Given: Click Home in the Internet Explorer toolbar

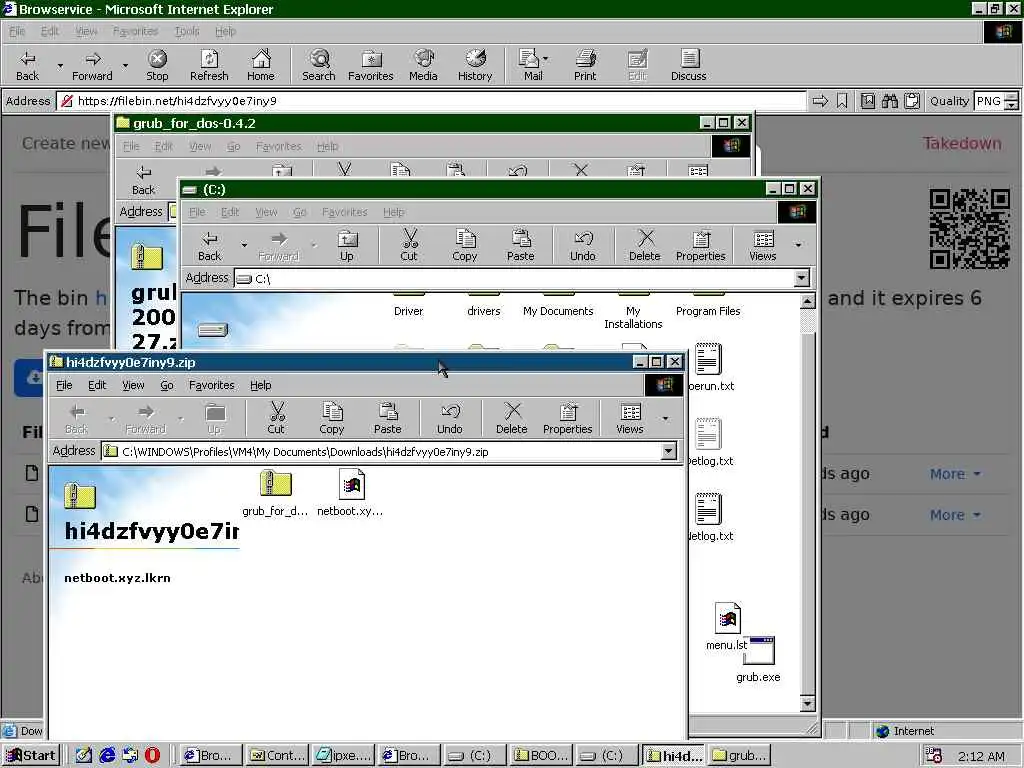Looking at the screenshot, I should click(x=261, y=65).
